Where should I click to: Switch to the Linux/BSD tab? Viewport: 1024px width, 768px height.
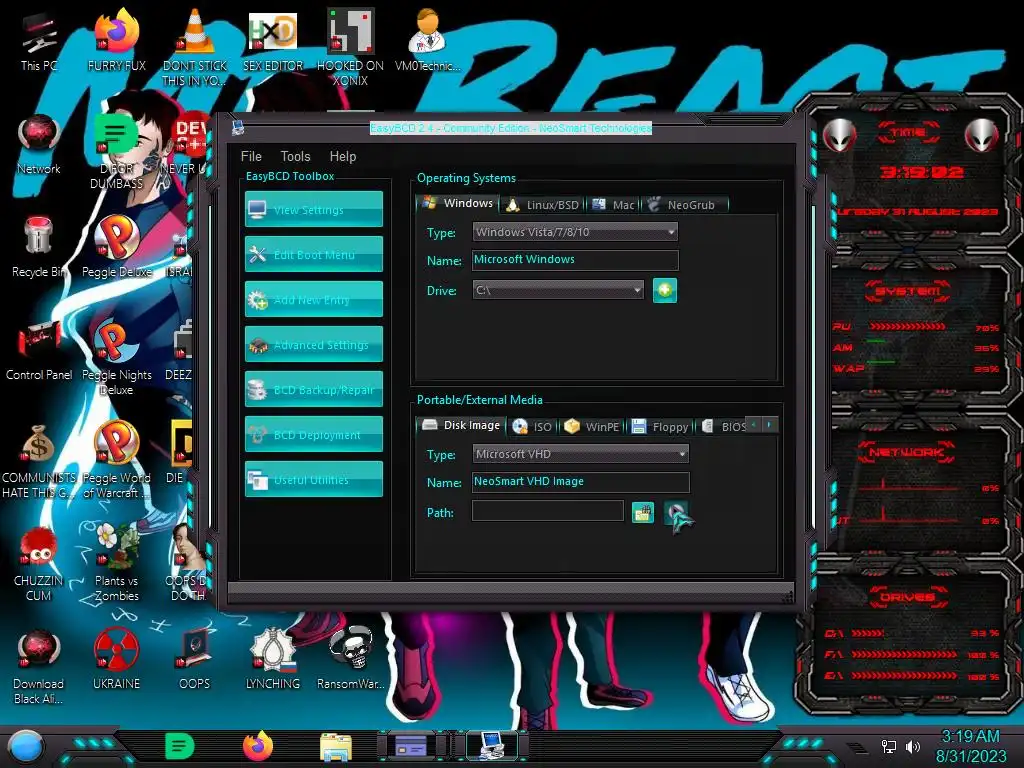point(543,205)
